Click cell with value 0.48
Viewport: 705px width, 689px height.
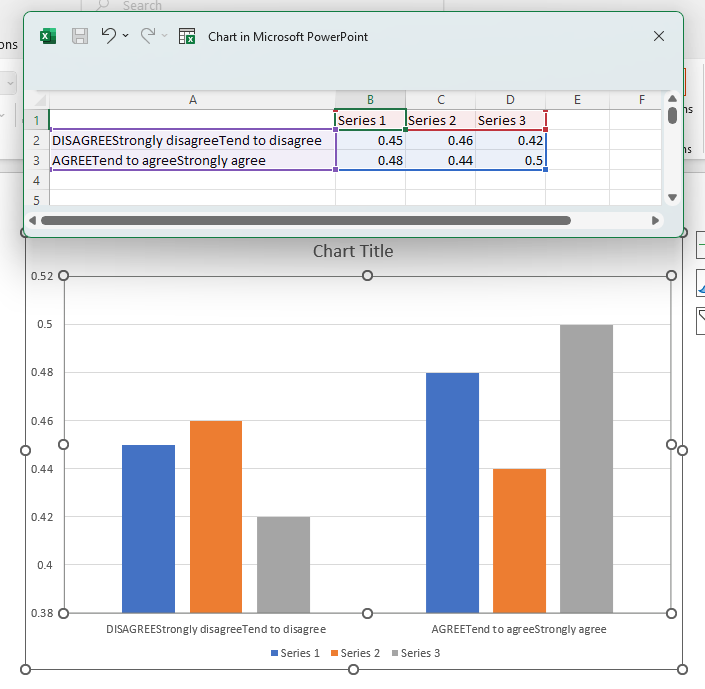pyautogui.click(x=370, y=160)
